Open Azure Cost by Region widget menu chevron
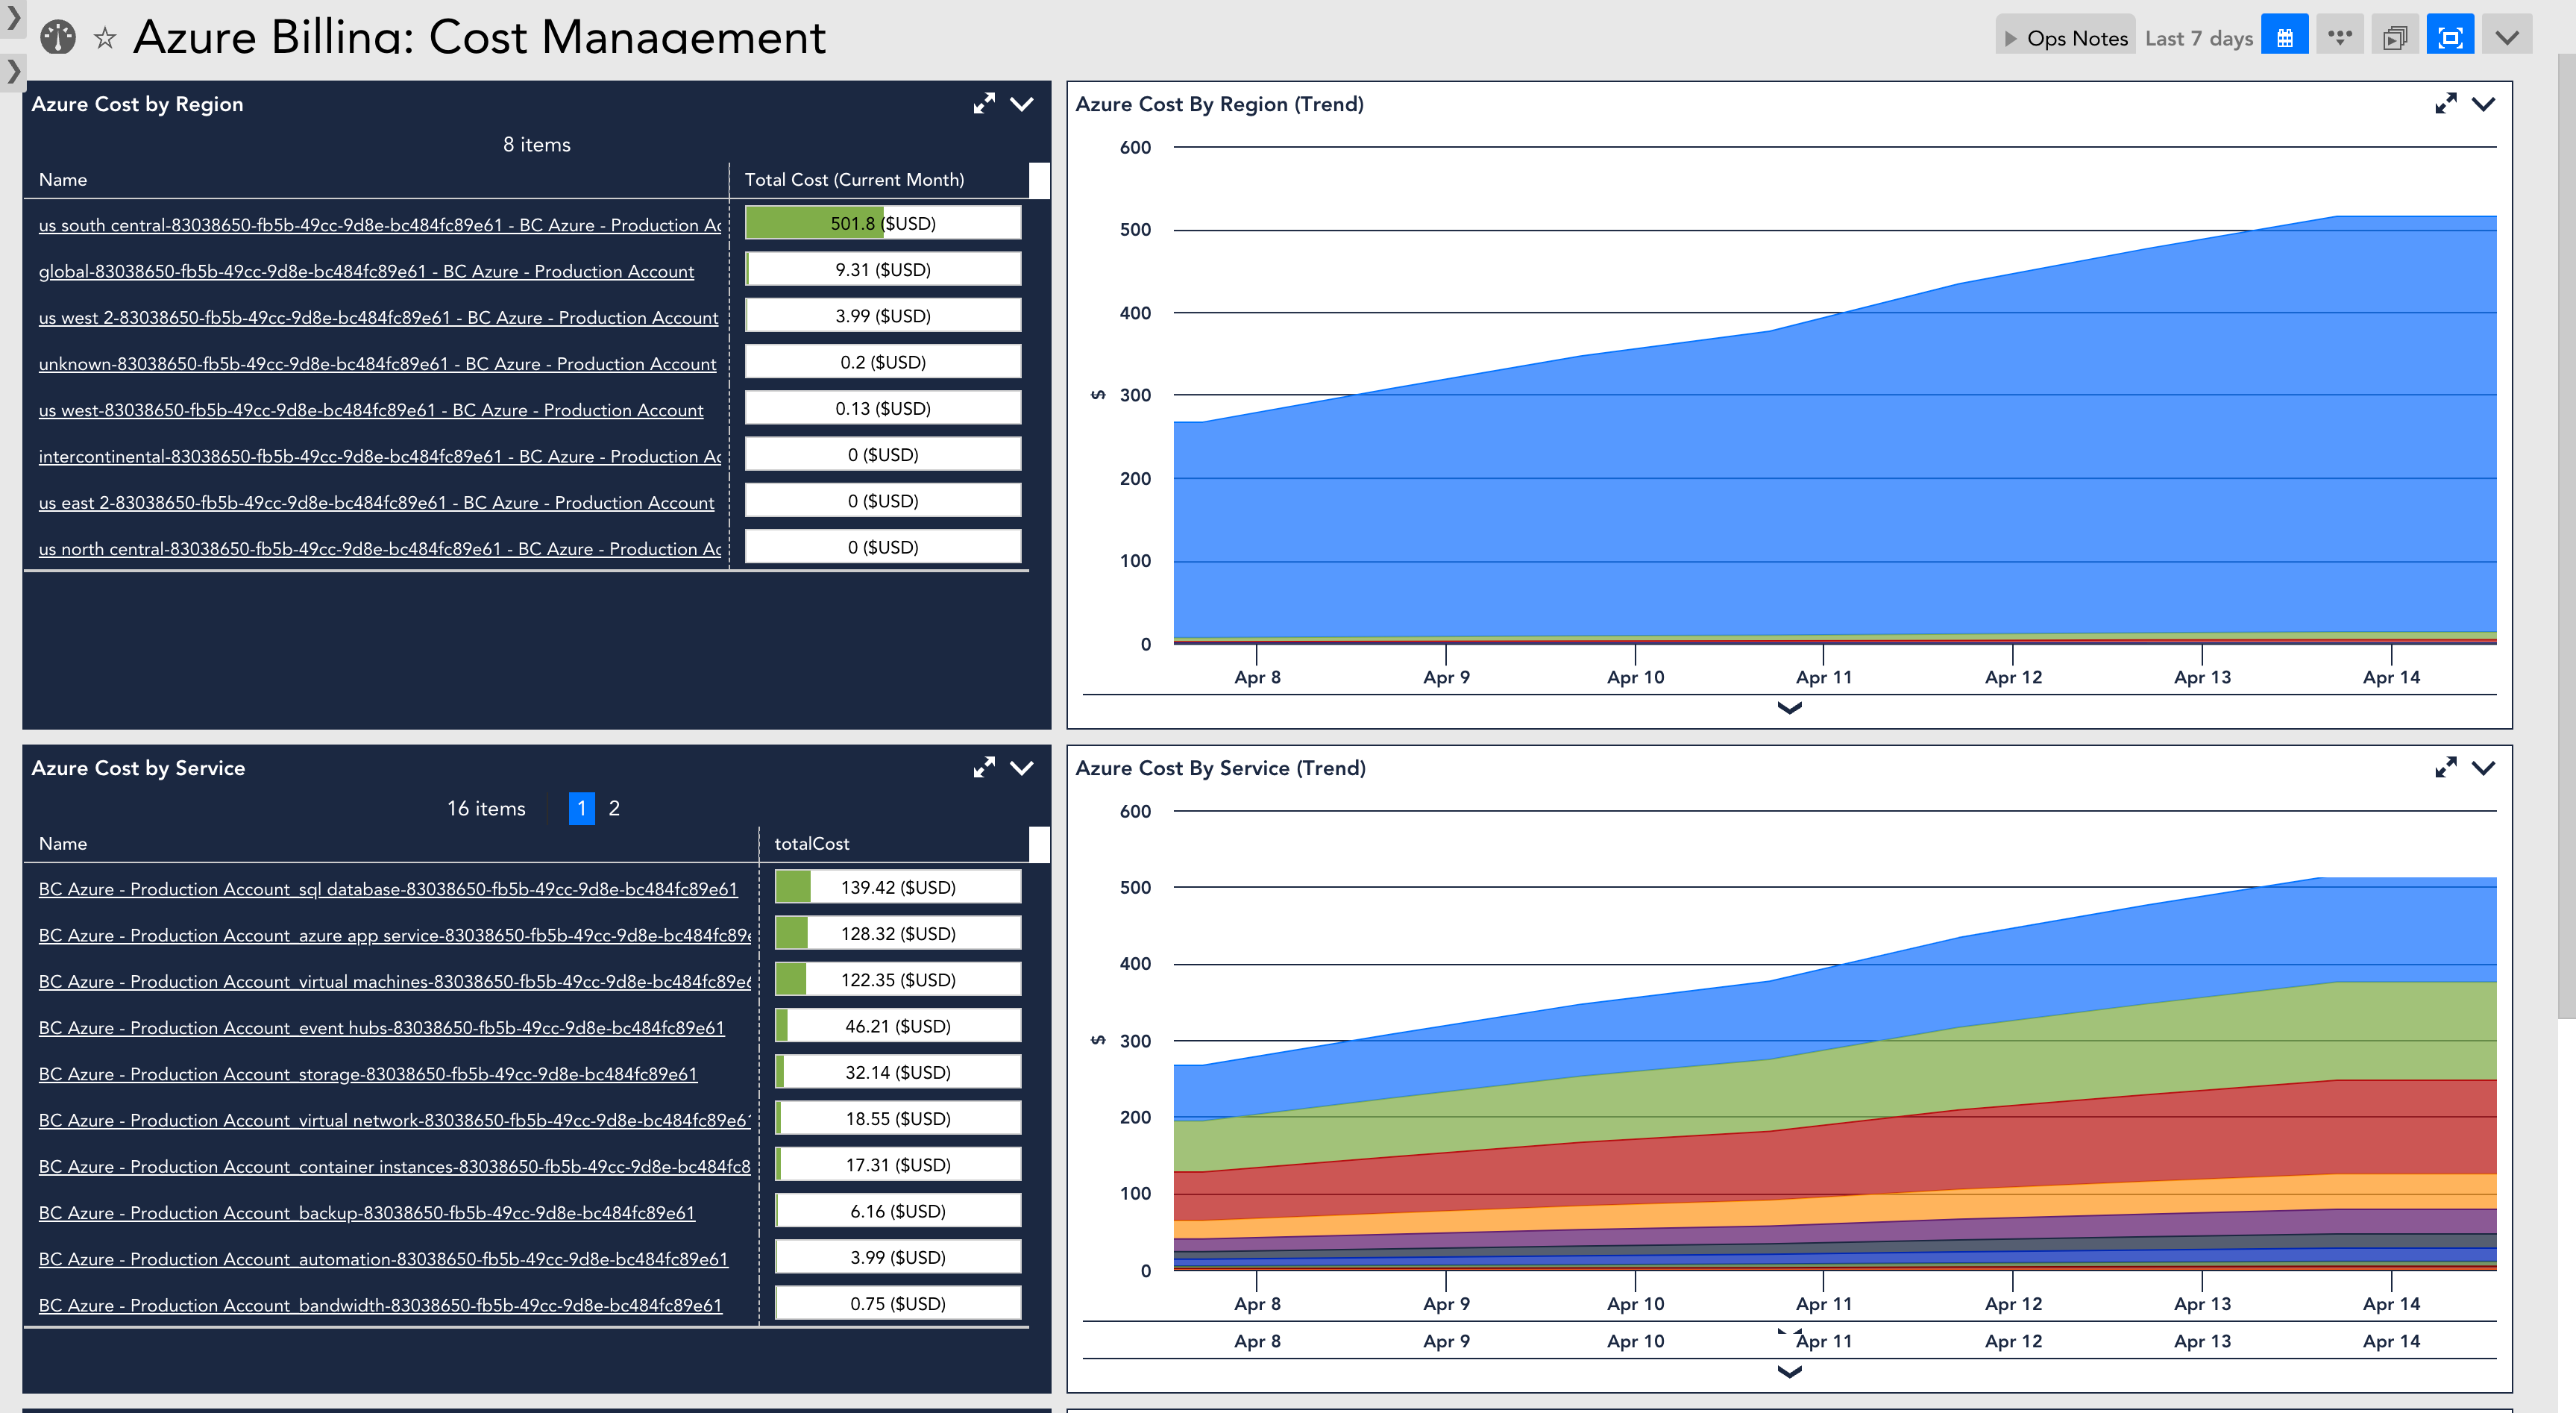Viewport: 2576px width, 1413px height. point(1021,103)
